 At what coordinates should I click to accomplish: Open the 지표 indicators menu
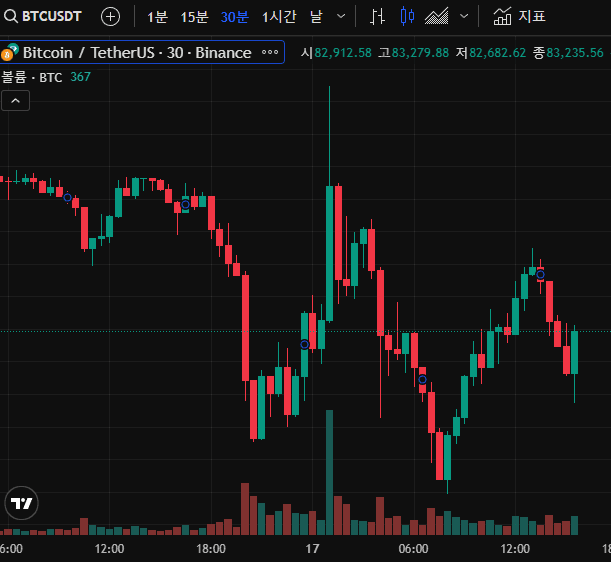click(x=519, y=16)
